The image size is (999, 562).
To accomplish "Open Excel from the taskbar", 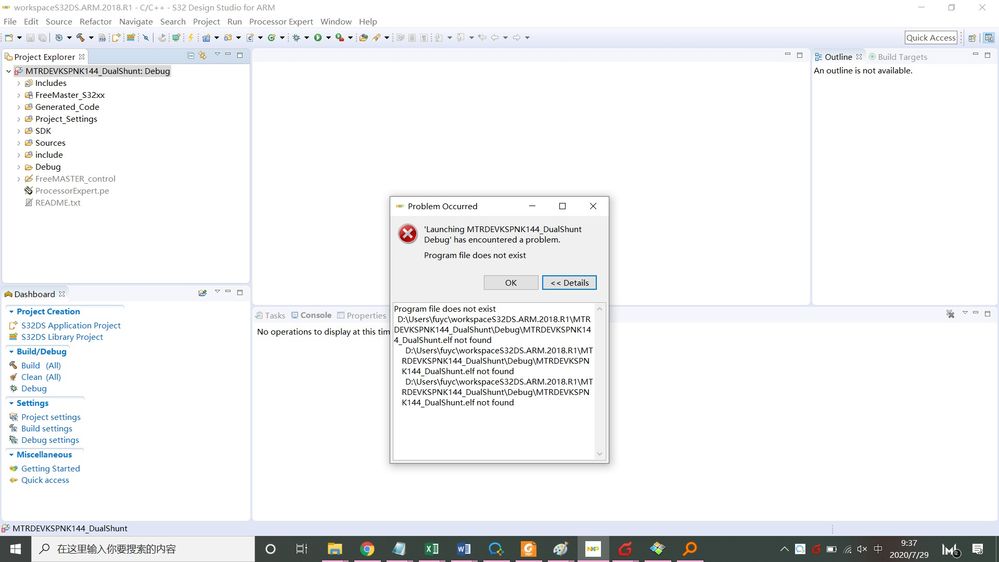I will pos(431,549).
